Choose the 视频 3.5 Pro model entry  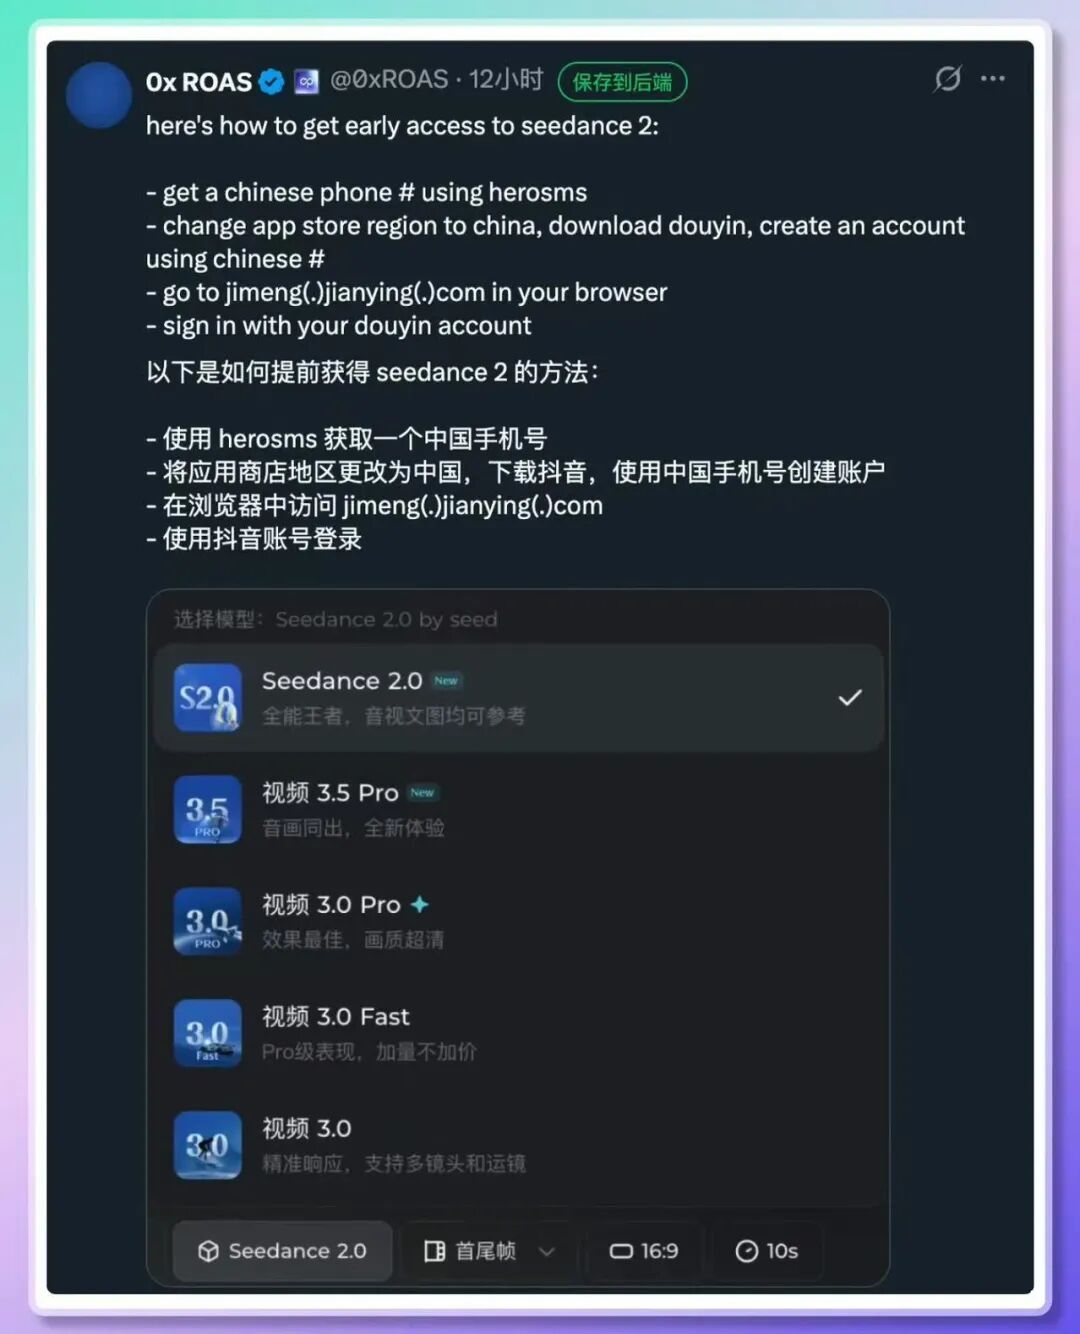tap(518, 809)
